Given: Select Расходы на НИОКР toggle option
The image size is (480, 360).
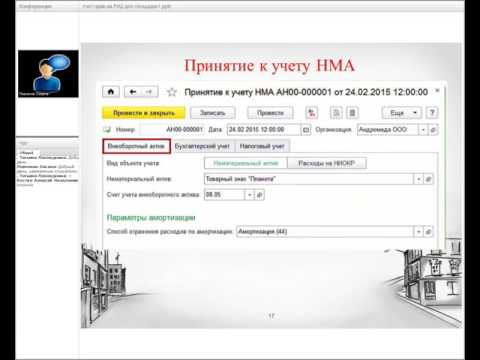Looking at the screenshot, I should point(327,163).
